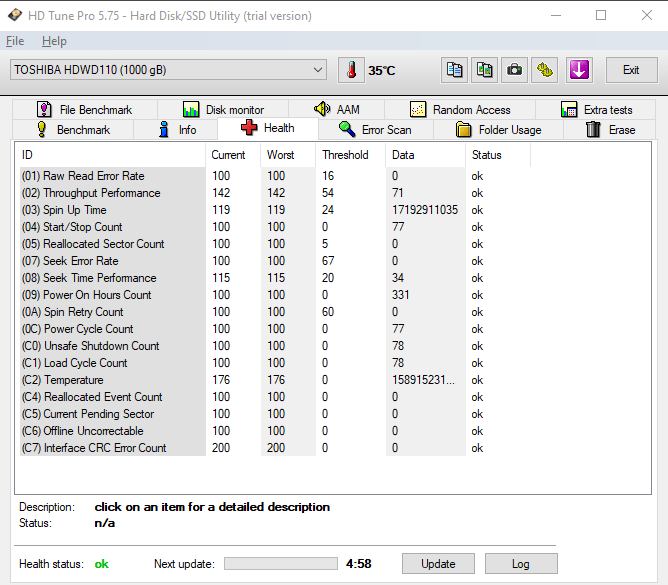Image resolution: width=668 pixels, height=585 pixels.
Task: Select the Spin Retry Count row
Action: (275, 312)
